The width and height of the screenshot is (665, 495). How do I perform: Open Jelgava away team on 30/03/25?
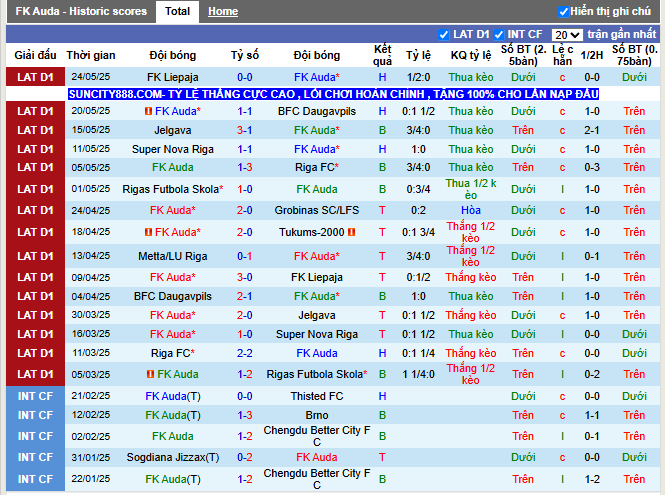[317, 315]
